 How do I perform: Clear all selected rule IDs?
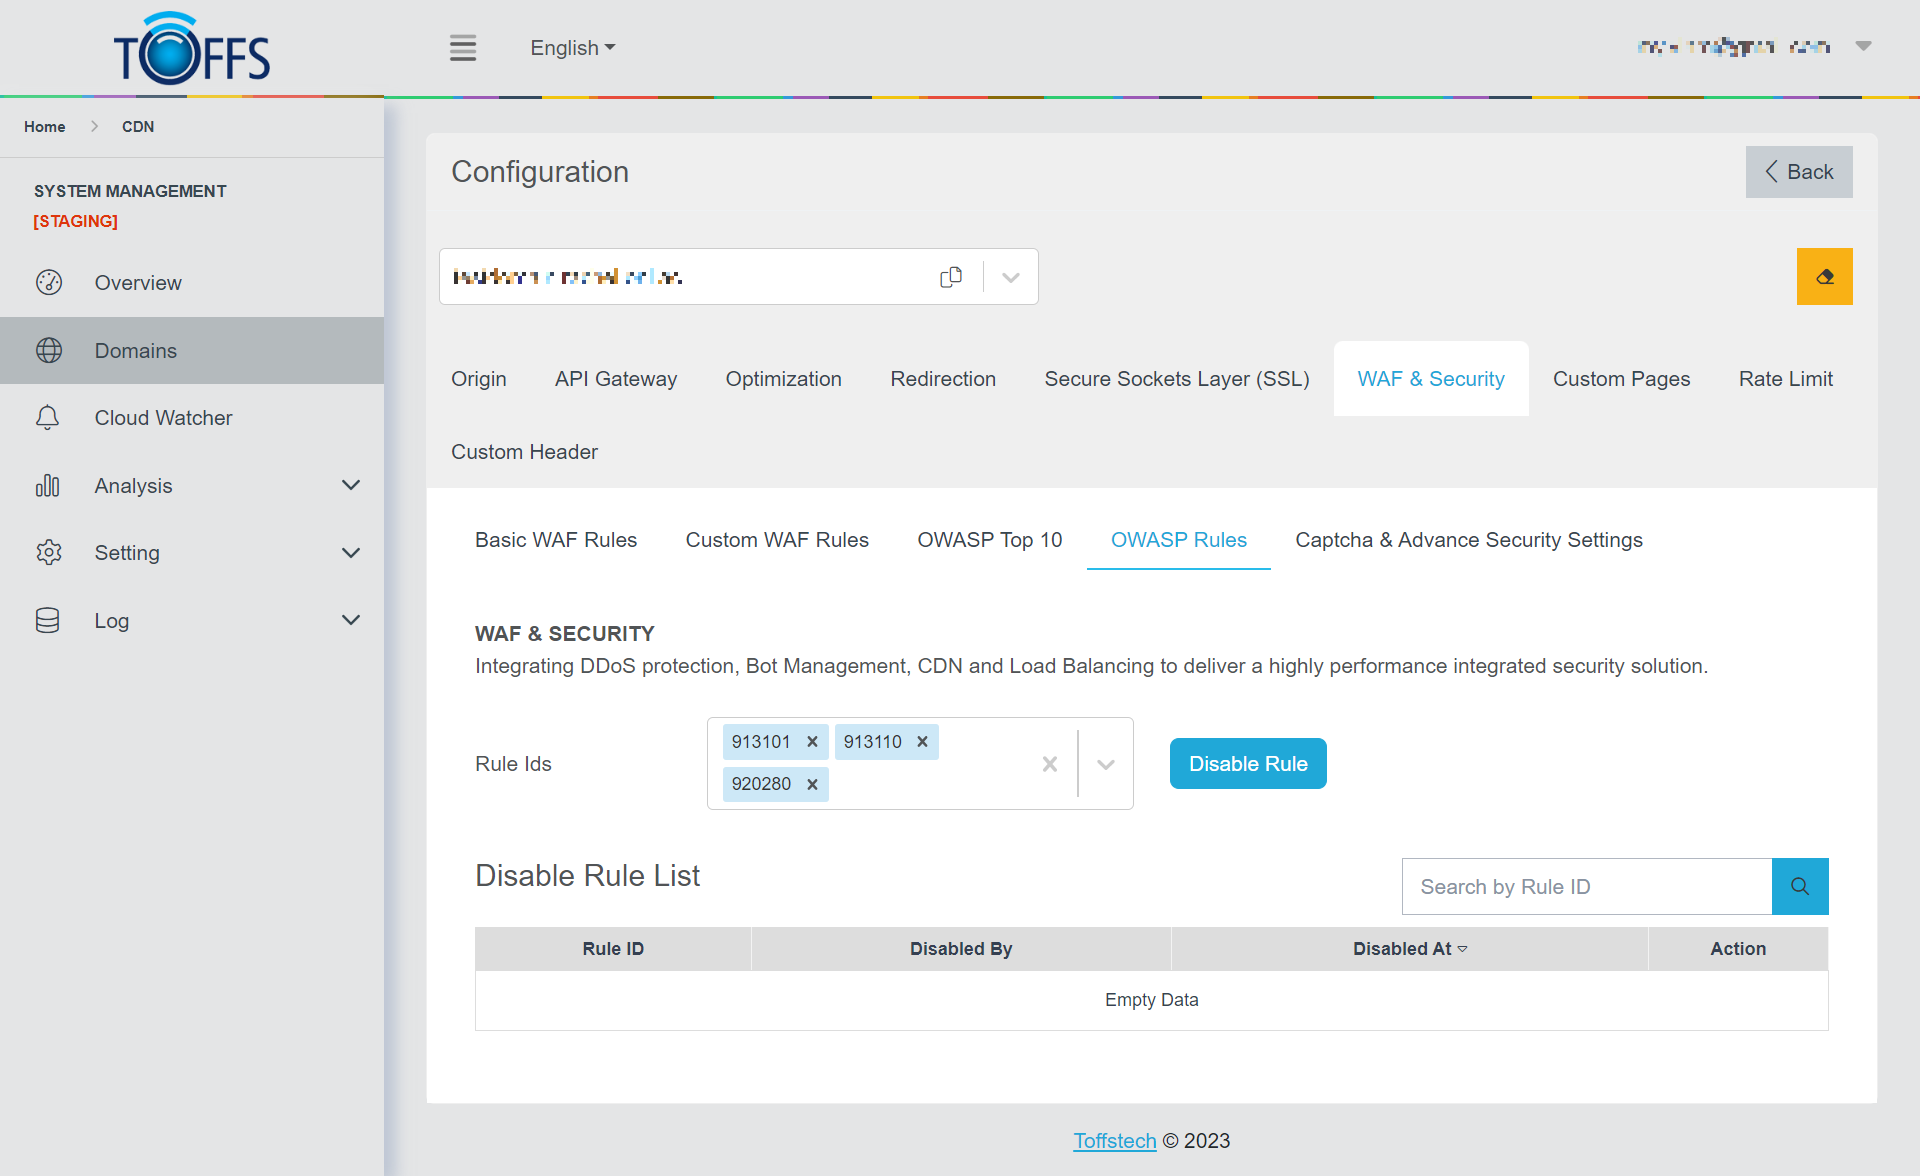pos(1049,764)
